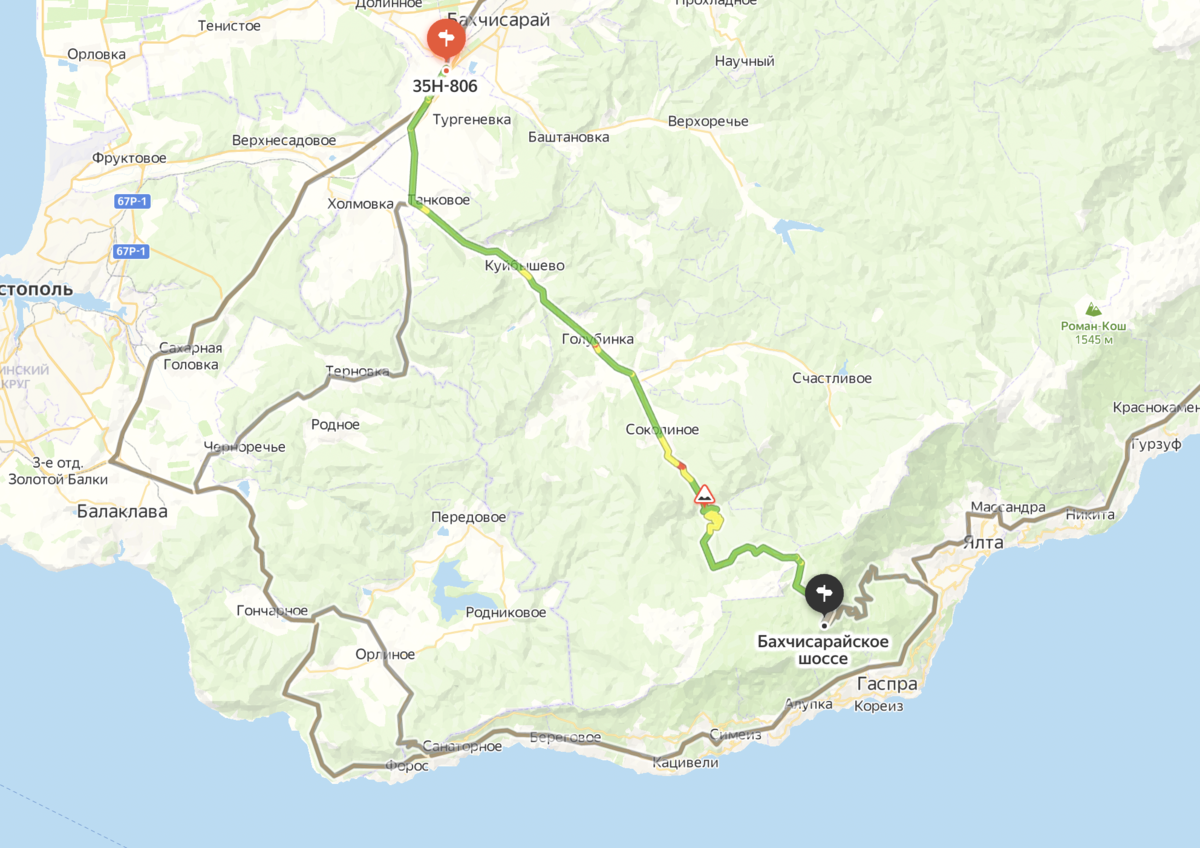
Task: Click the Роман-Кош mountain peak icon
Action: pos(1091,309)
